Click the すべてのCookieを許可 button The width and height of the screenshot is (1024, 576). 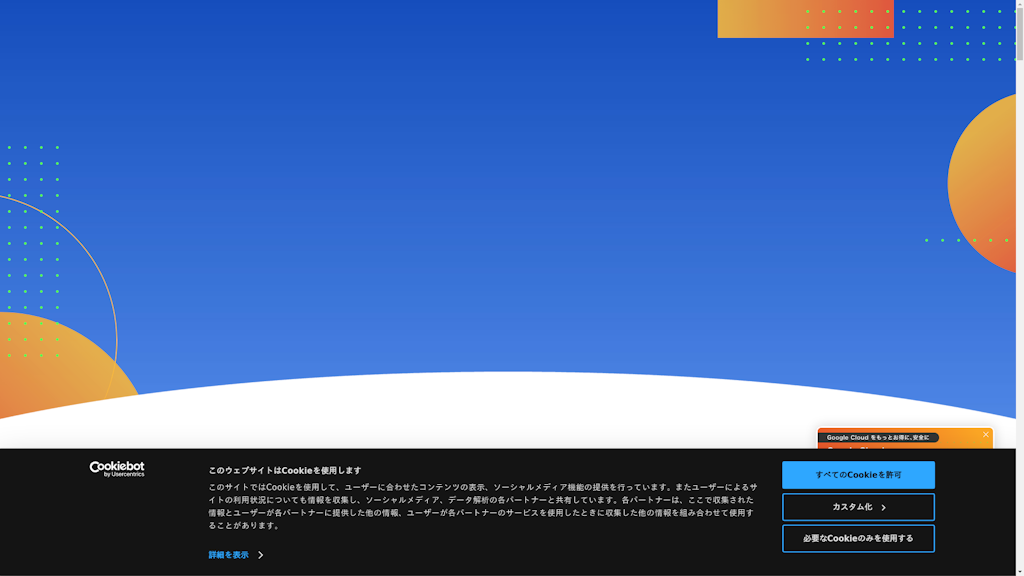[858, 475]
